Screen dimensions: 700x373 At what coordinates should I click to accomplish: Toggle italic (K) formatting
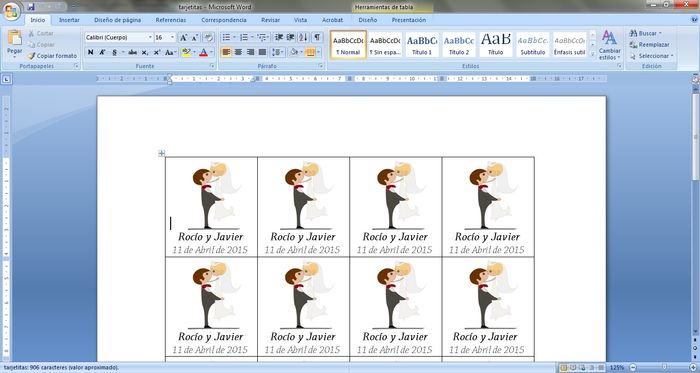(x=102, y=52)
